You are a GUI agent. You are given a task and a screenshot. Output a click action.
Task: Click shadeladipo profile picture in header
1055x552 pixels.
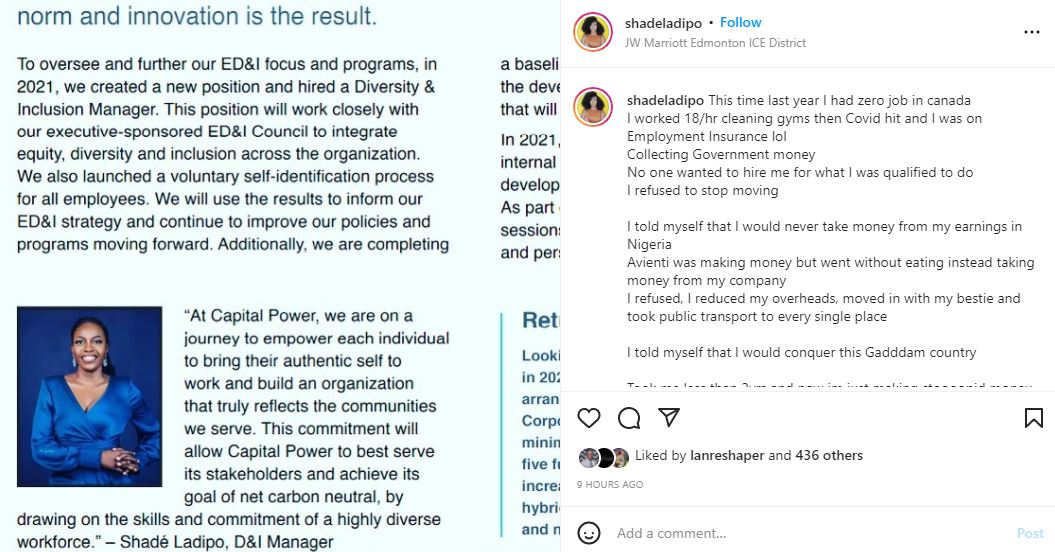click(x=593, y=32)
